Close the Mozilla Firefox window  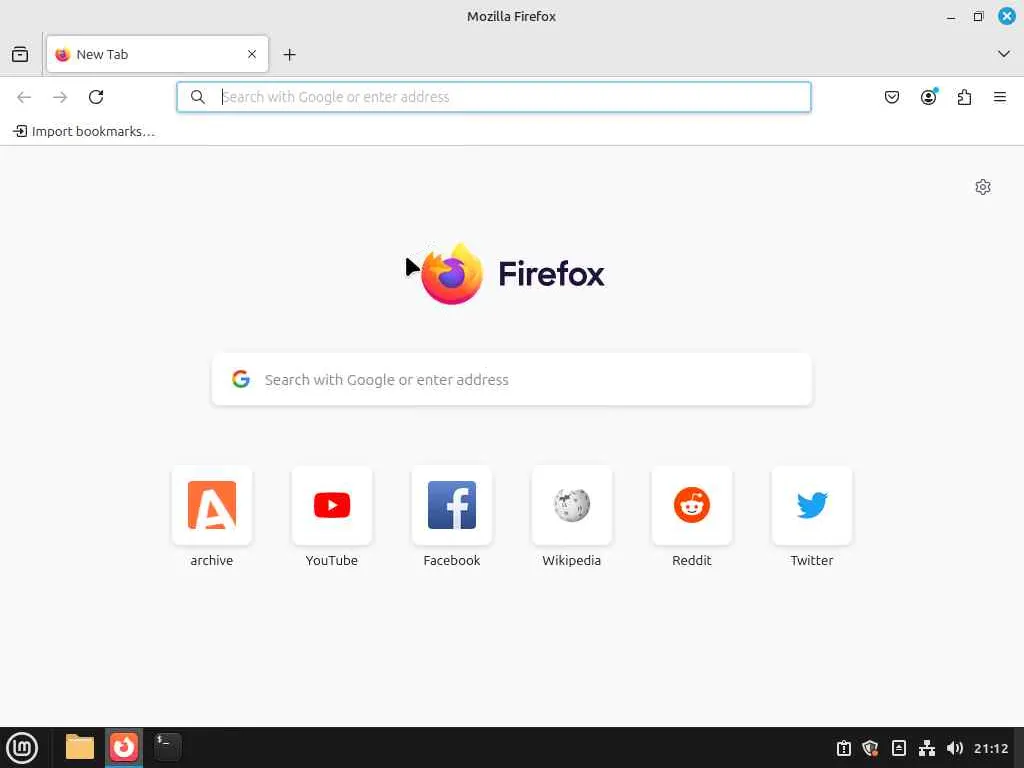(x=1007, y=16)
